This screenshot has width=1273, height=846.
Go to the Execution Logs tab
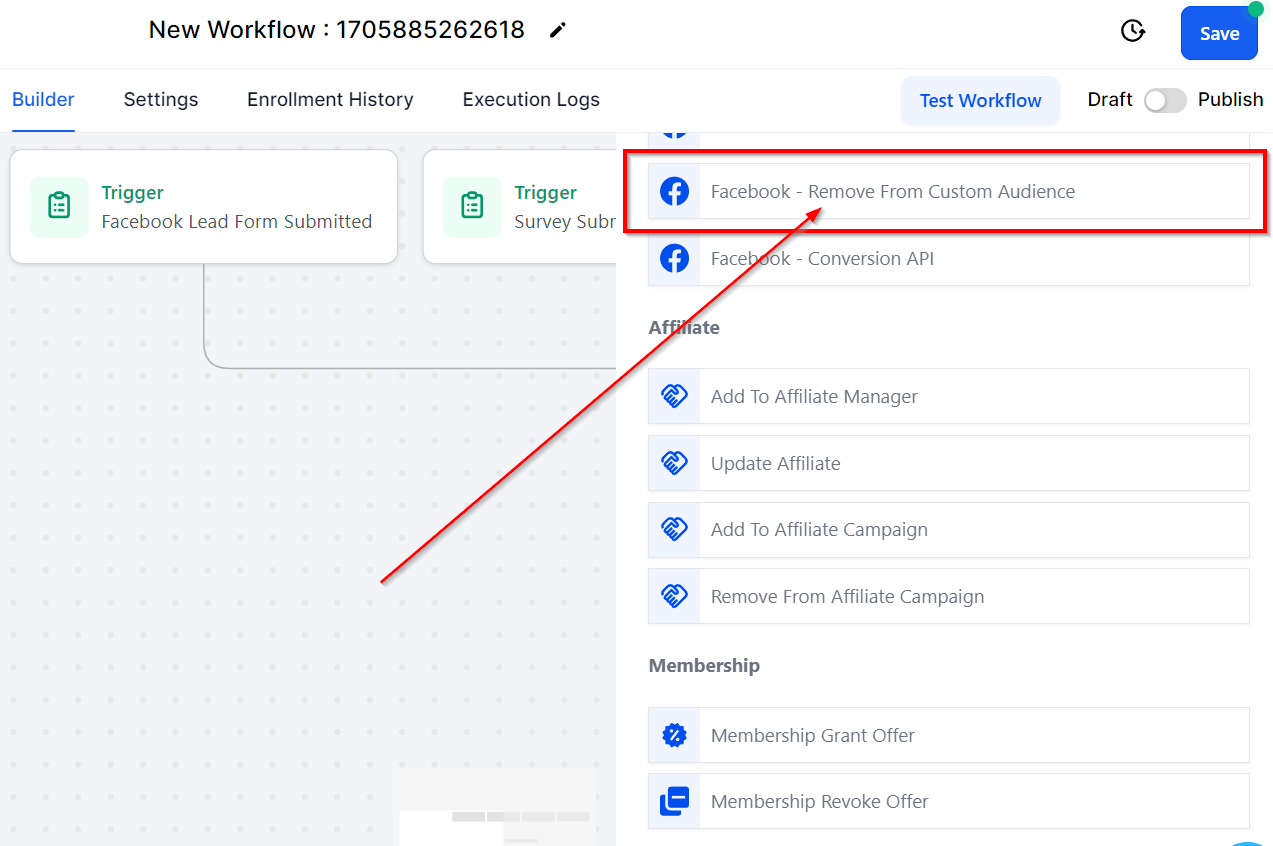click(531, 99)
